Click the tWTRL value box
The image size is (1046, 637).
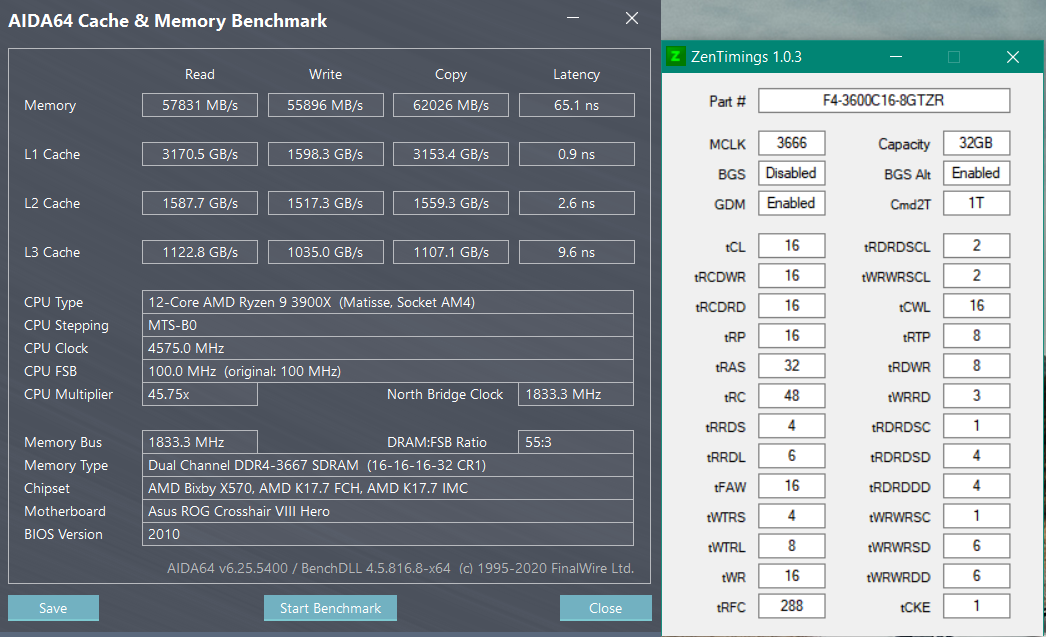tap(792, 546)
